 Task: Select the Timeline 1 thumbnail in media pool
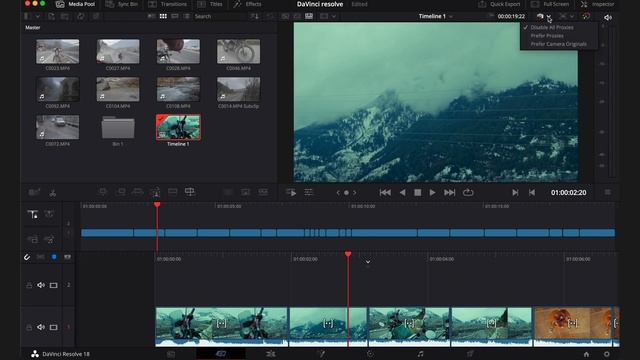[178, 127]
